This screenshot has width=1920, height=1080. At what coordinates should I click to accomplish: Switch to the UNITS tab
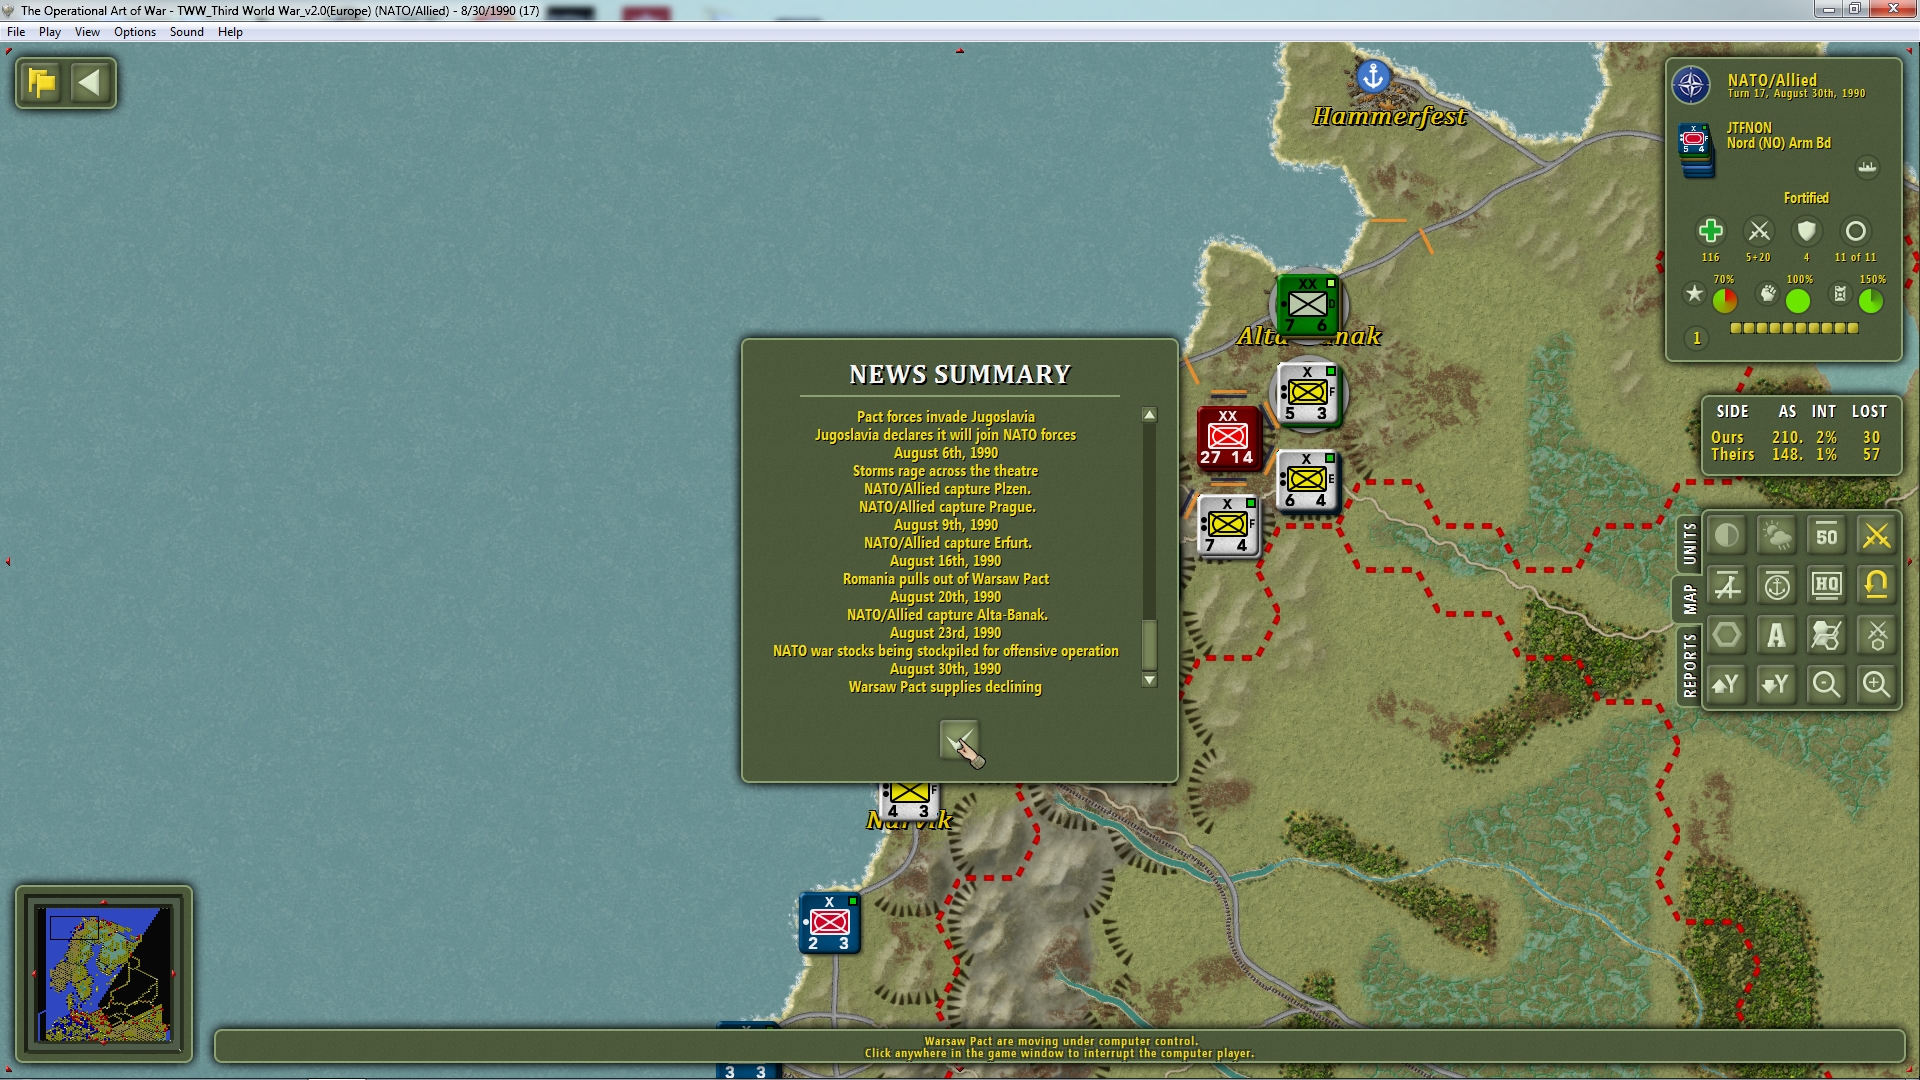pos(1689,544)
